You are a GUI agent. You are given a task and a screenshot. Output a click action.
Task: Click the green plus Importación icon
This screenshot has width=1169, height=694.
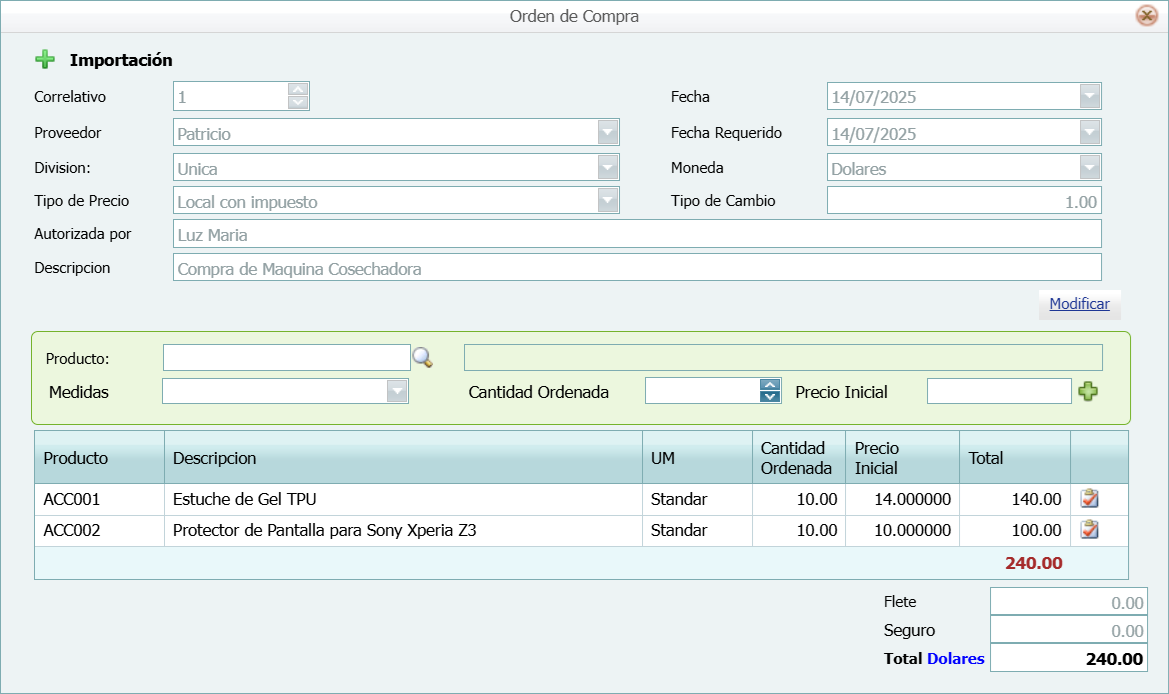(x=45, y=60)
